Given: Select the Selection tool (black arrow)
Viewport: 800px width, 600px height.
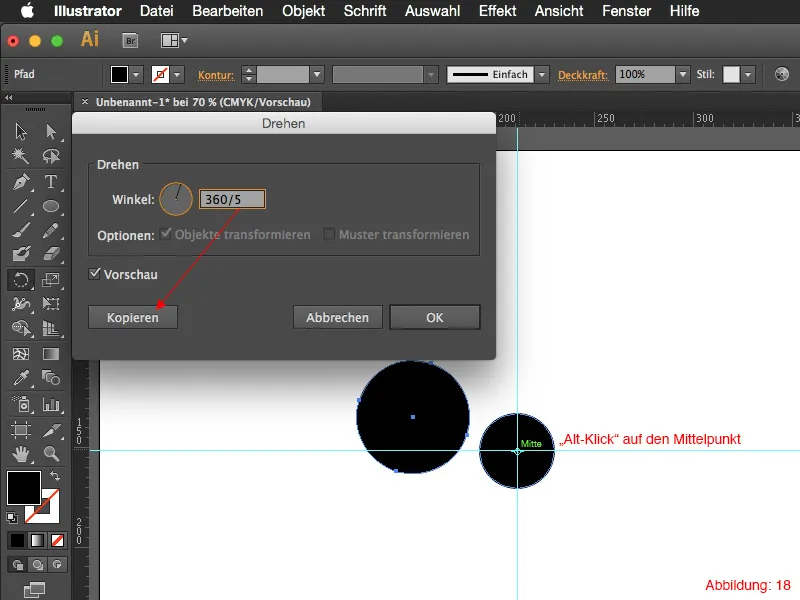Looking at the screenshot, I should (21, 132).
